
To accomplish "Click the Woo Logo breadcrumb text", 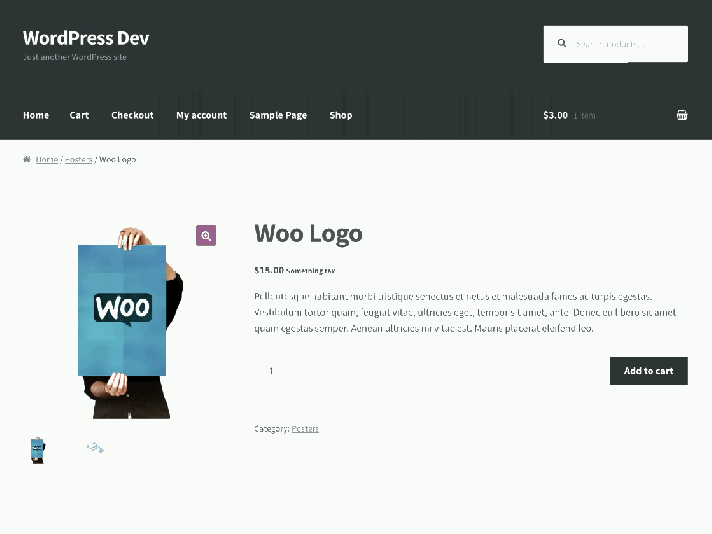I will click(x=118, y=159).
